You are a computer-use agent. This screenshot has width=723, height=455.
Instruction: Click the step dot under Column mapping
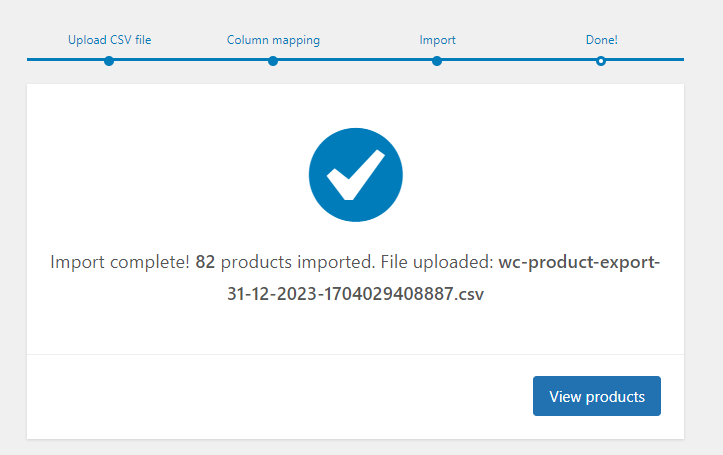[x=273, y=61]
